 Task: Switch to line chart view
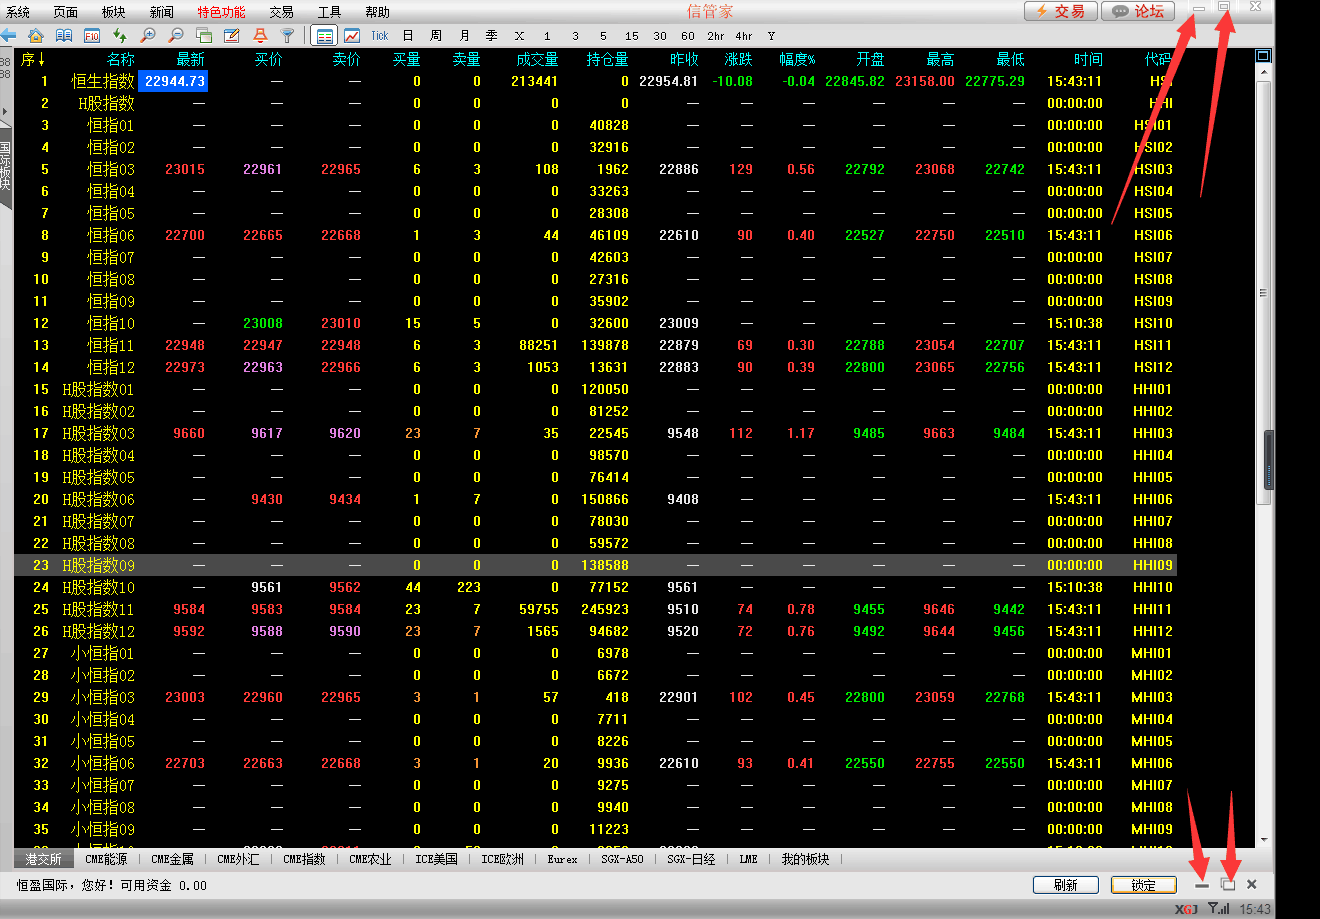(x=352, y=36)
